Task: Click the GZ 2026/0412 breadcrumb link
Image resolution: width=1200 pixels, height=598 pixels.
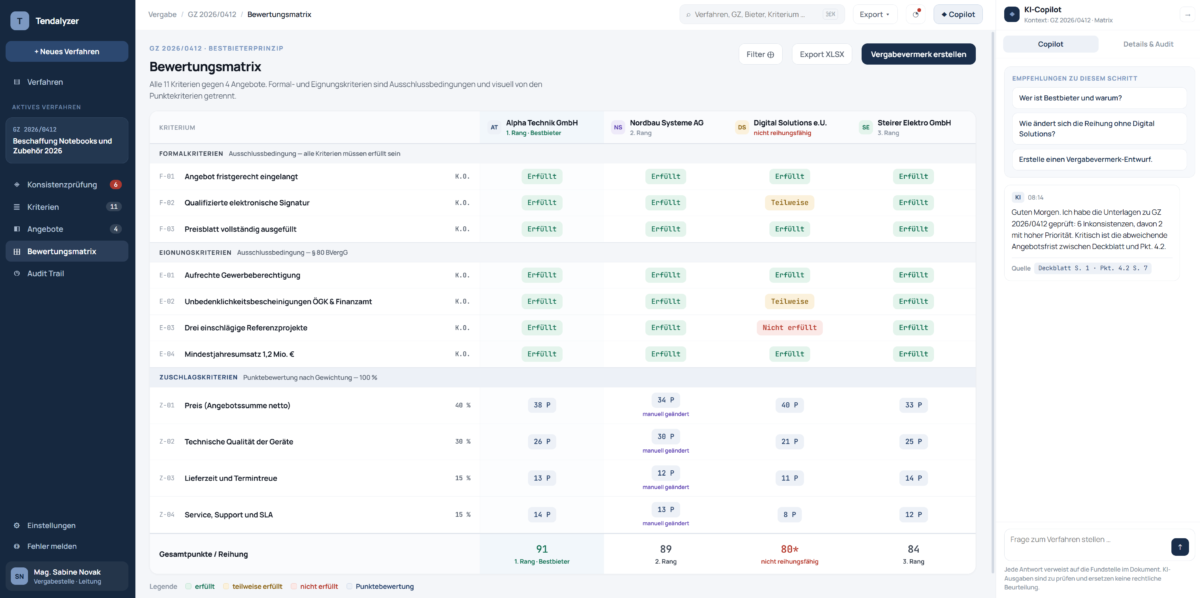Action: click(x=210, y=14)
